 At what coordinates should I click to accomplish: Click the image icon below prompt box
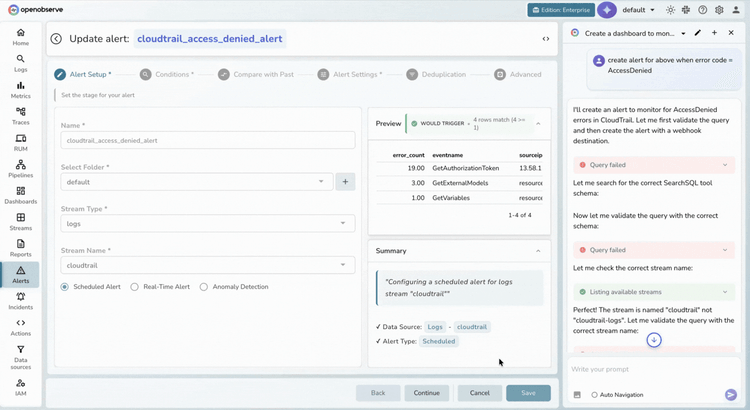577,395
